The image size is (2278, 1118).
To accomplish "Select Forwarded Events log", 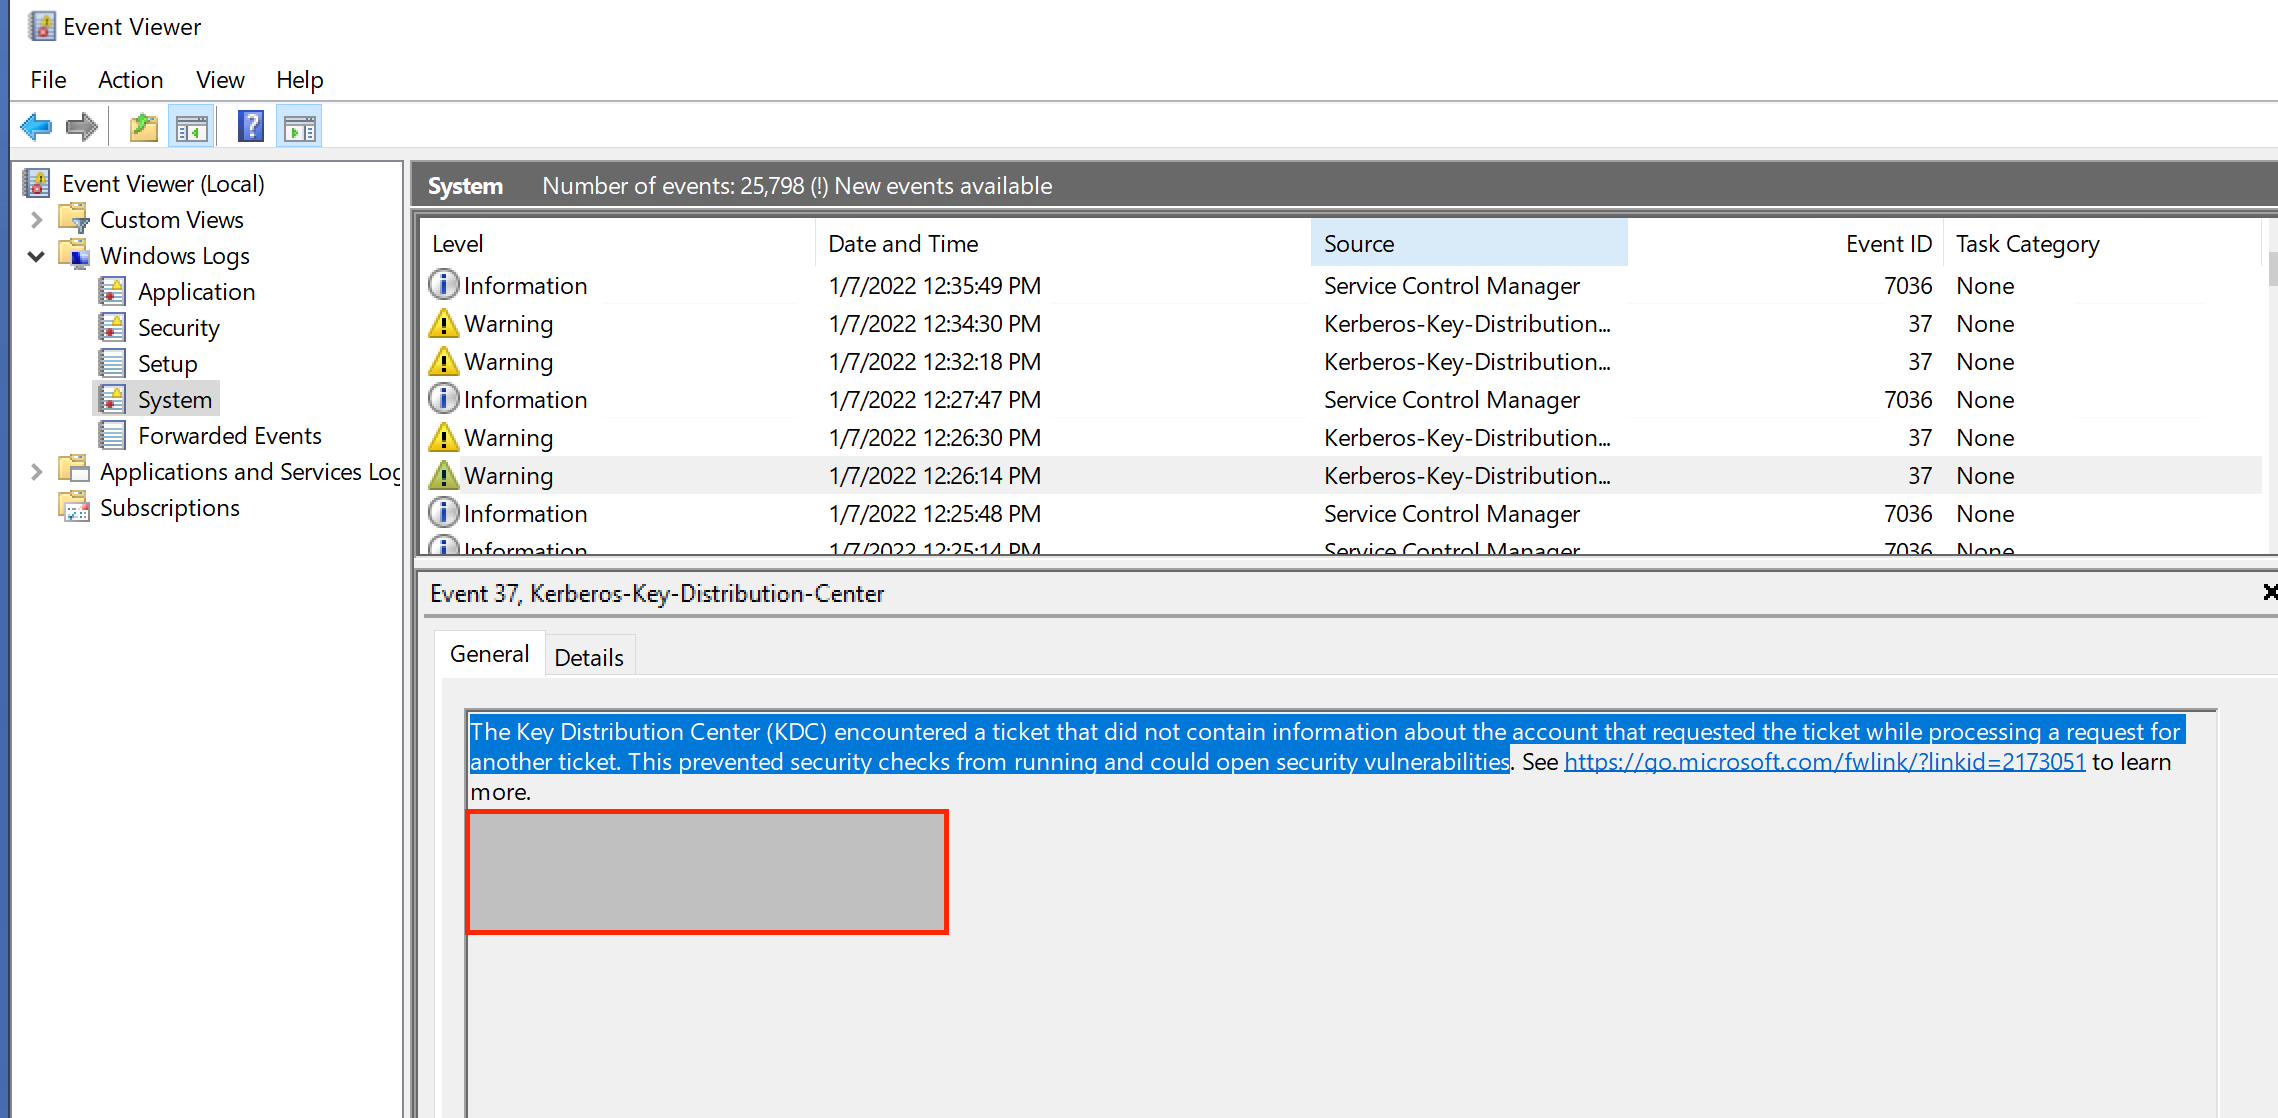I will (229, 436).
